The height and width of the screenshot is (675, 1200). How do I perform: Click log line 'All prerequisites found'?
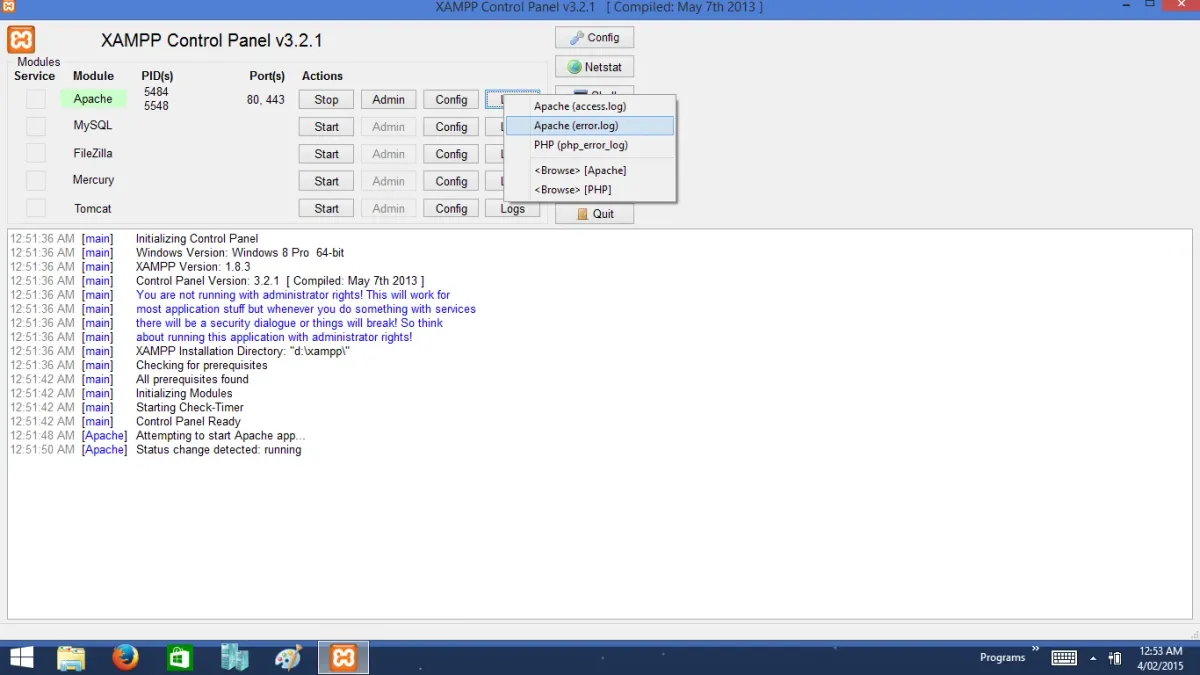192,380
